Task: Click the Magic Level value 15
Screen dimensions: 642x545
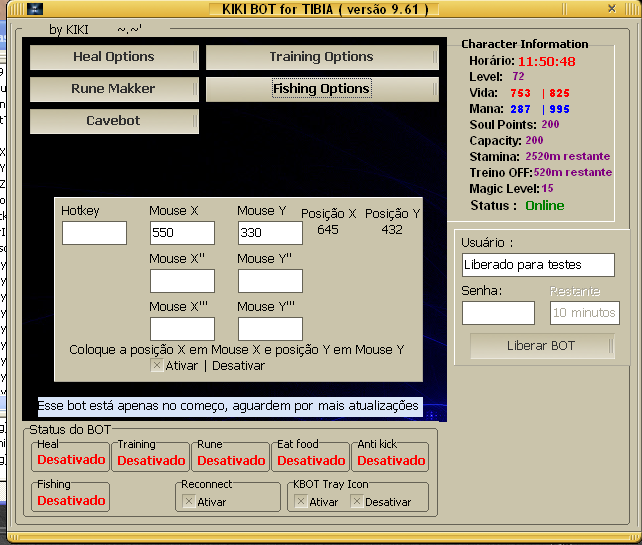Action: (x=547, y=188)
